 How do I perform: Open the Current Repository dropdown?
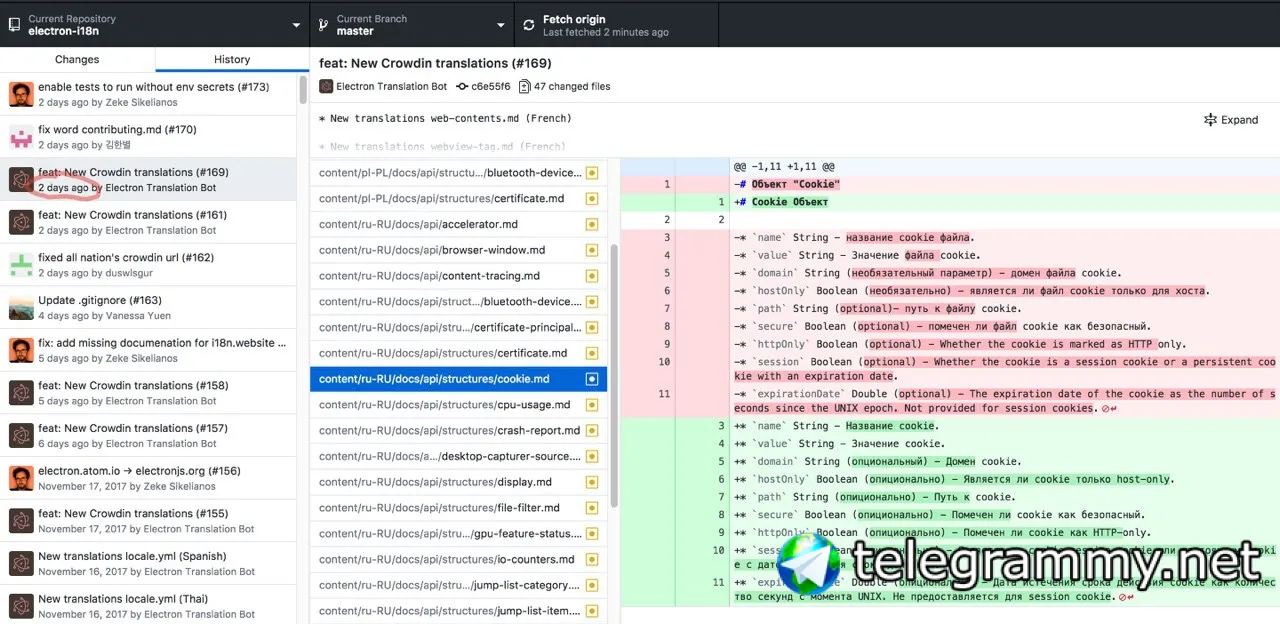point(155,24)
